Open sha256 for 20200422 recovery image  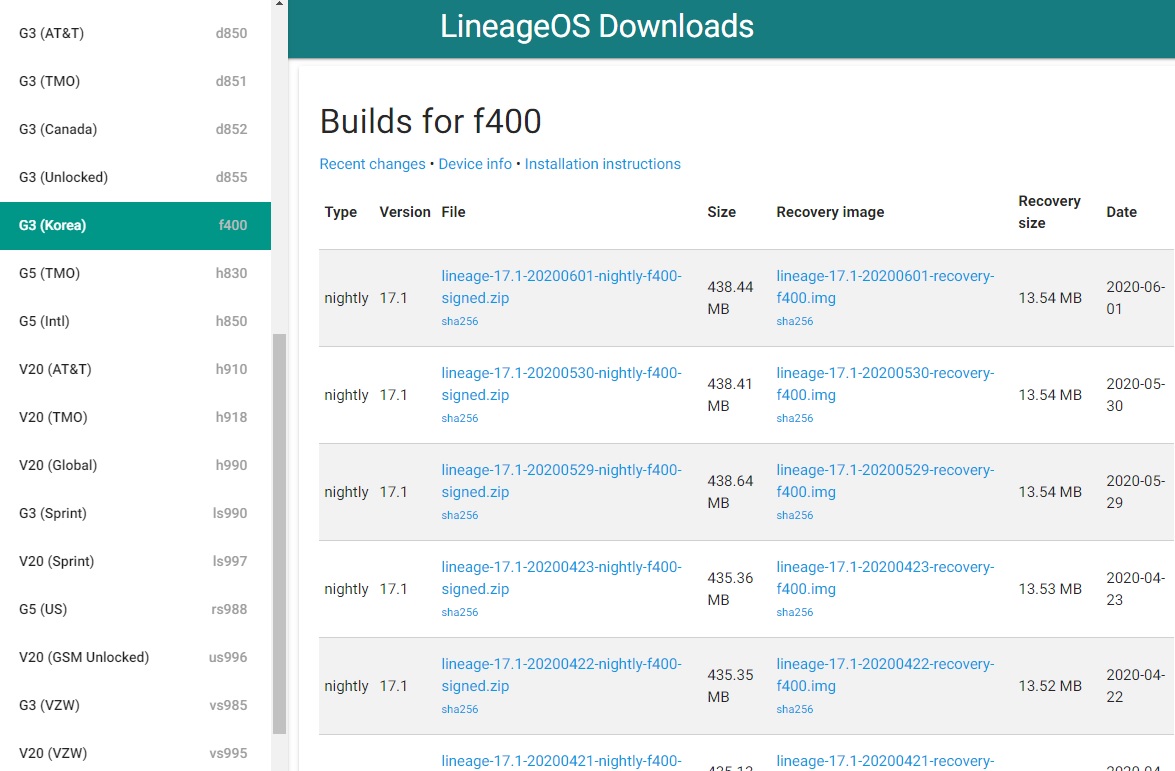coord(794,709)
